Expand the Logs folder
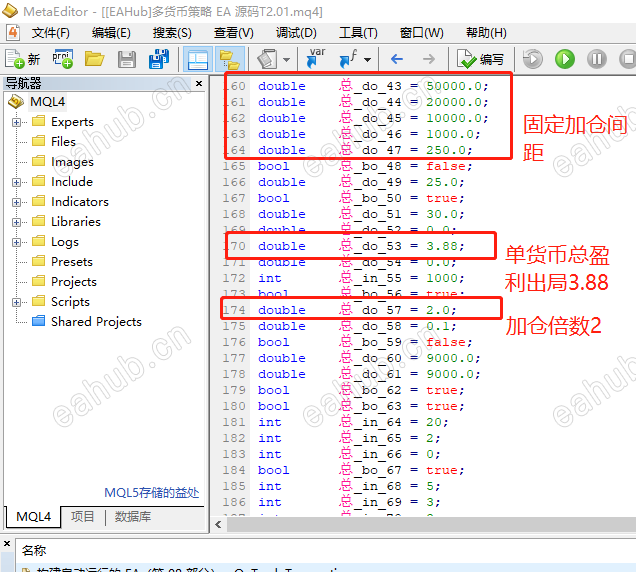 (x=16, y=242)
